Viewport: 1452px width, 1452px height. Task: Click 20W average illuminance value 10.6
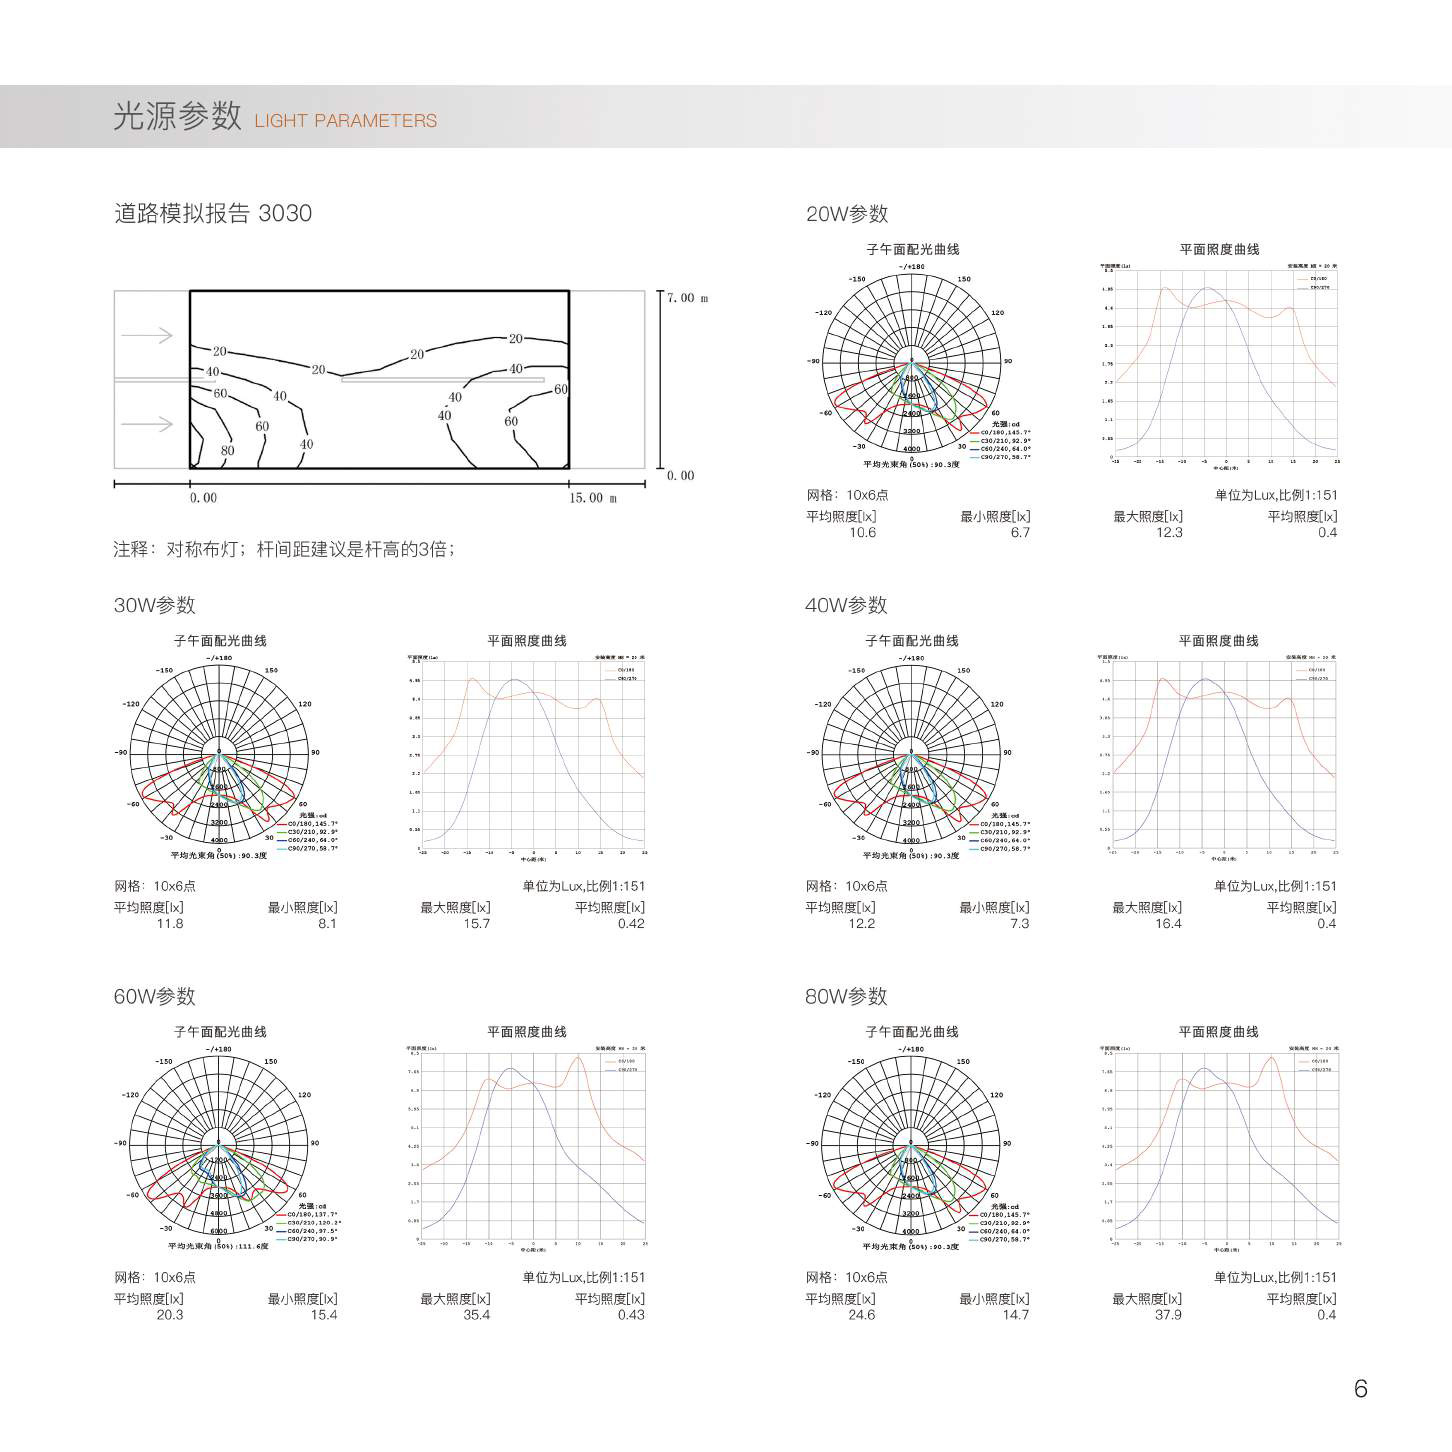pyautogui.click(x=862, y=533)
